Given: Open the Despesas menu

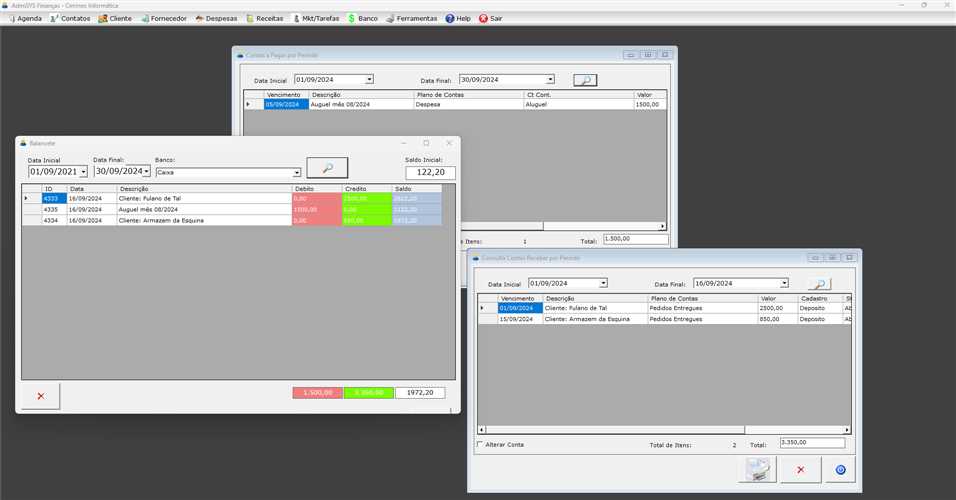Looking at the screenshot, I should coord(216,18).
